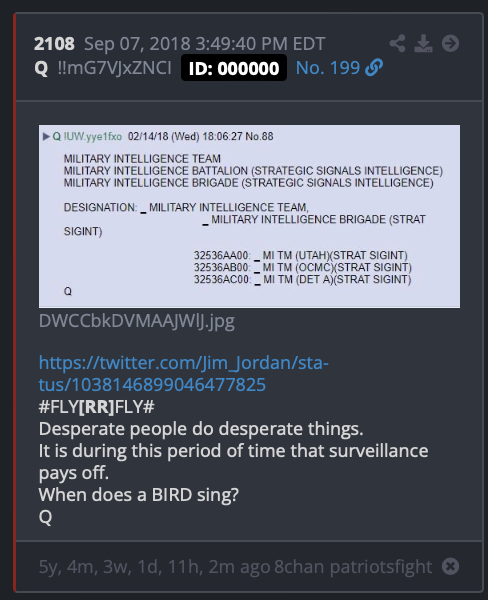This screenshot has width=488, height=600.
Task: Click the #FLY[RR]FLY# hashtag line
Action: [96, 406]
